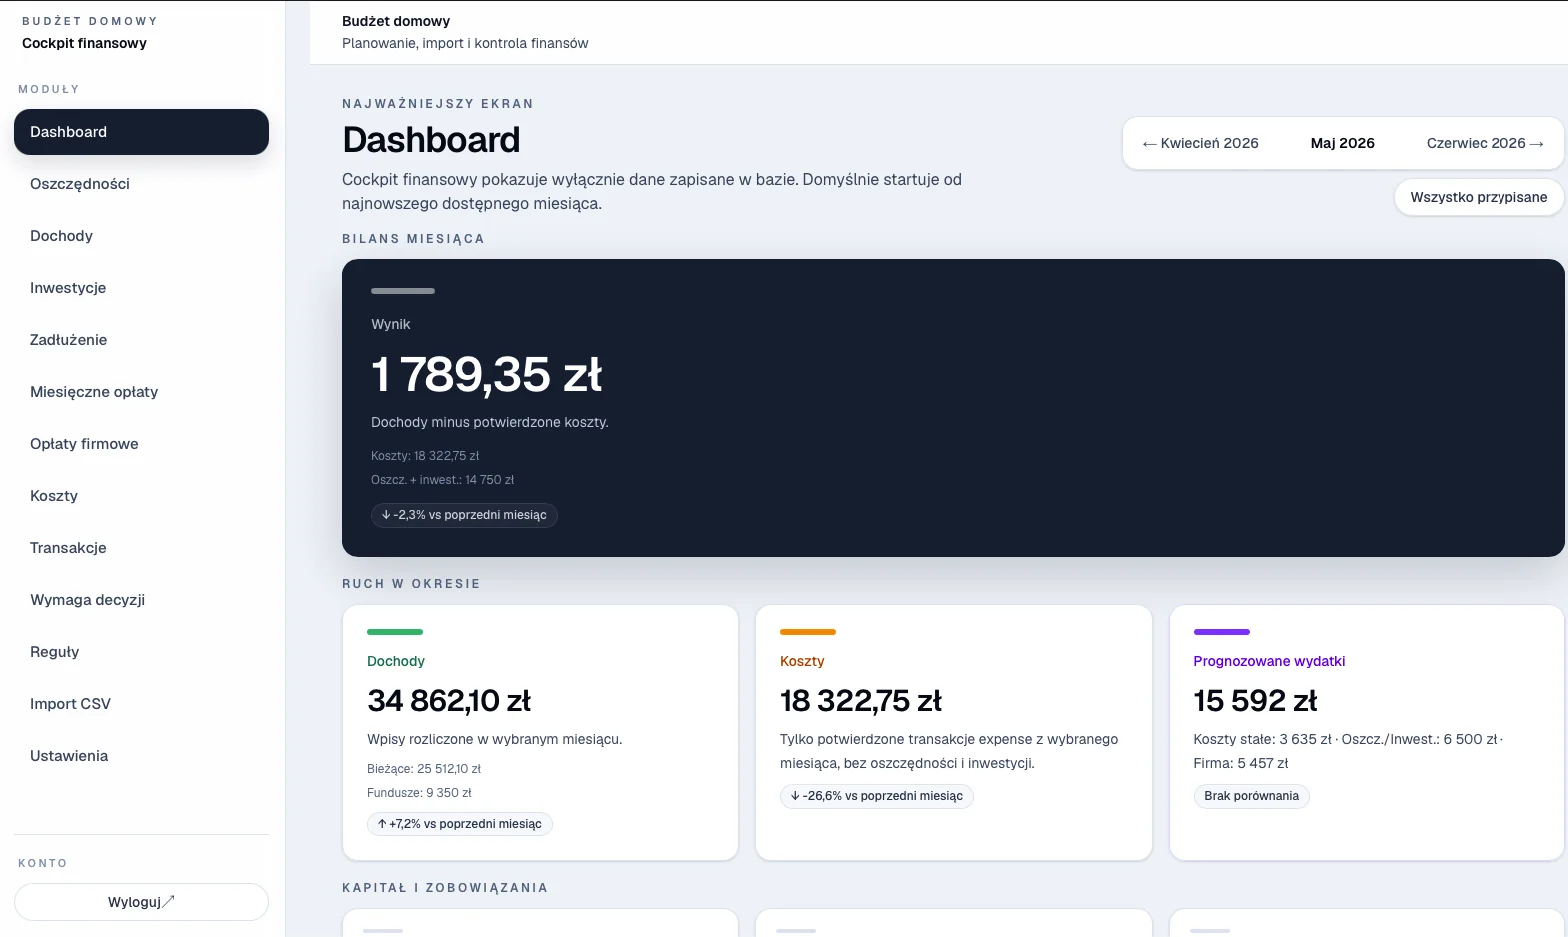Image resolution: width=1568 pixels, height=937 pixels.
Task: Click the 18 322,75 zł costs value
Action: click(x=861, y=701)
